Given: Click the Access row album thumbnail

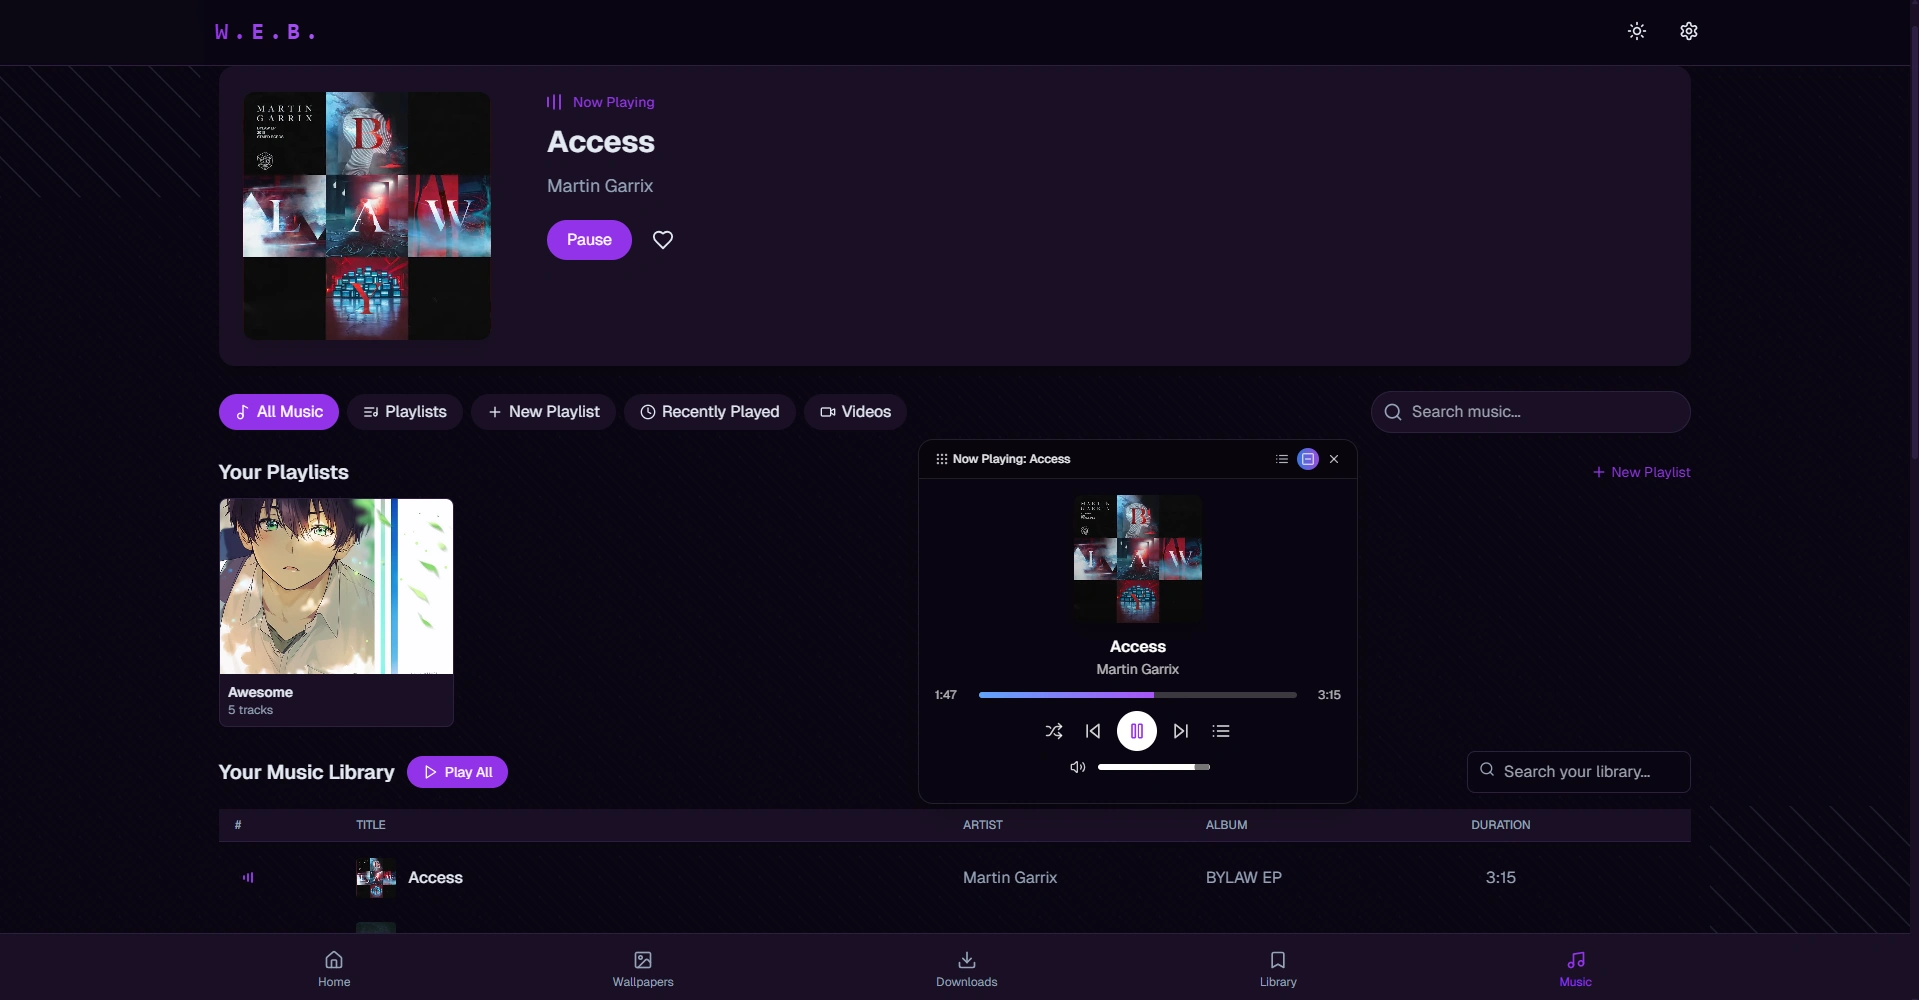Looking at the screenshot, I should pyautogui.click(x=376, y=878).
